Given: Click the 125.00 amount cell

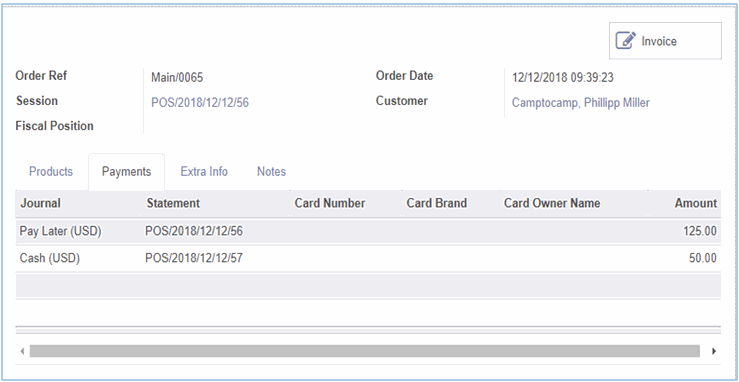Looking at the screenshot, I should click(x=700, y=231).
